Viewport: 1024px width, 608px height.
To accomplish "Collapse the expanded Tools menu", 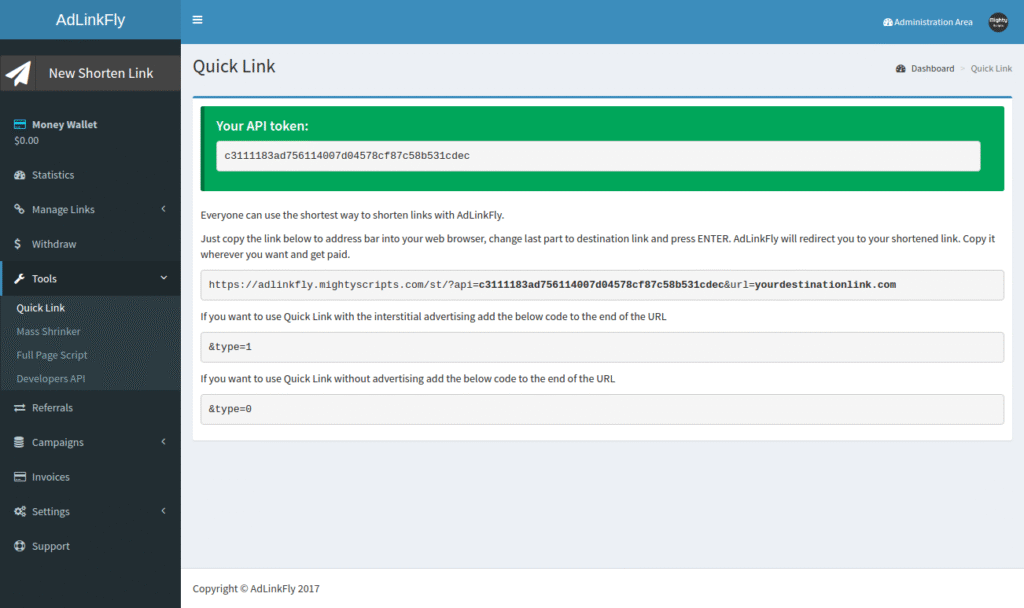I will pos(45,277).
